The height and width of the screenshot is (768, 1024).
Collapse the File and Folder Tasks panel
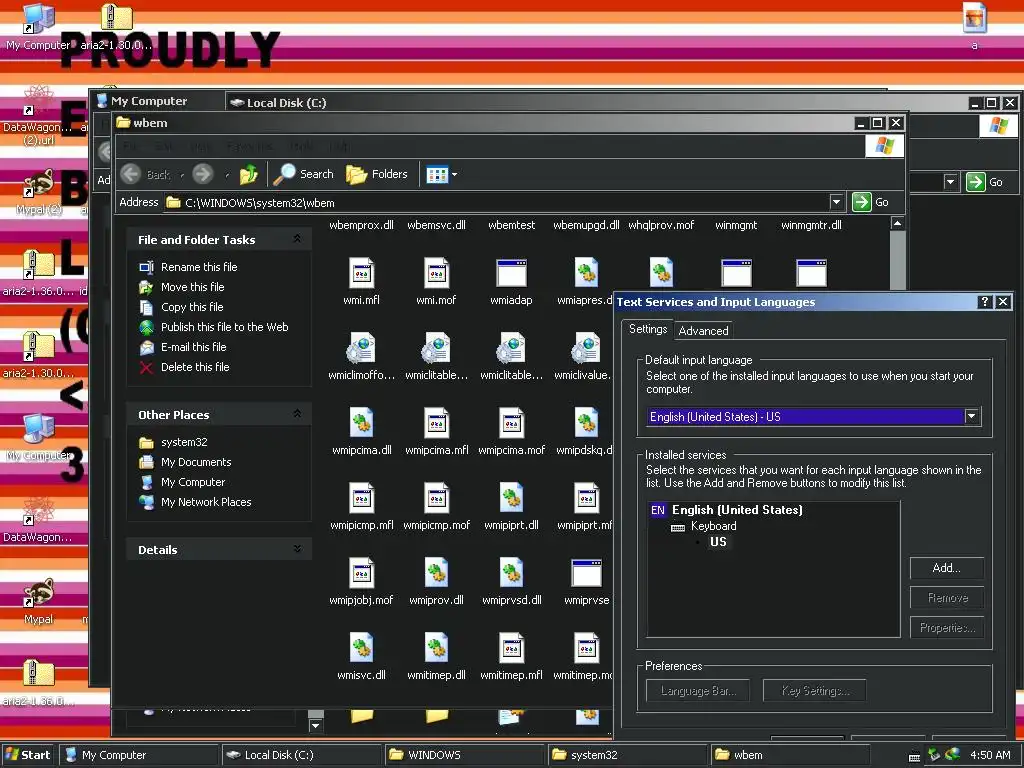tap(297, 239)
